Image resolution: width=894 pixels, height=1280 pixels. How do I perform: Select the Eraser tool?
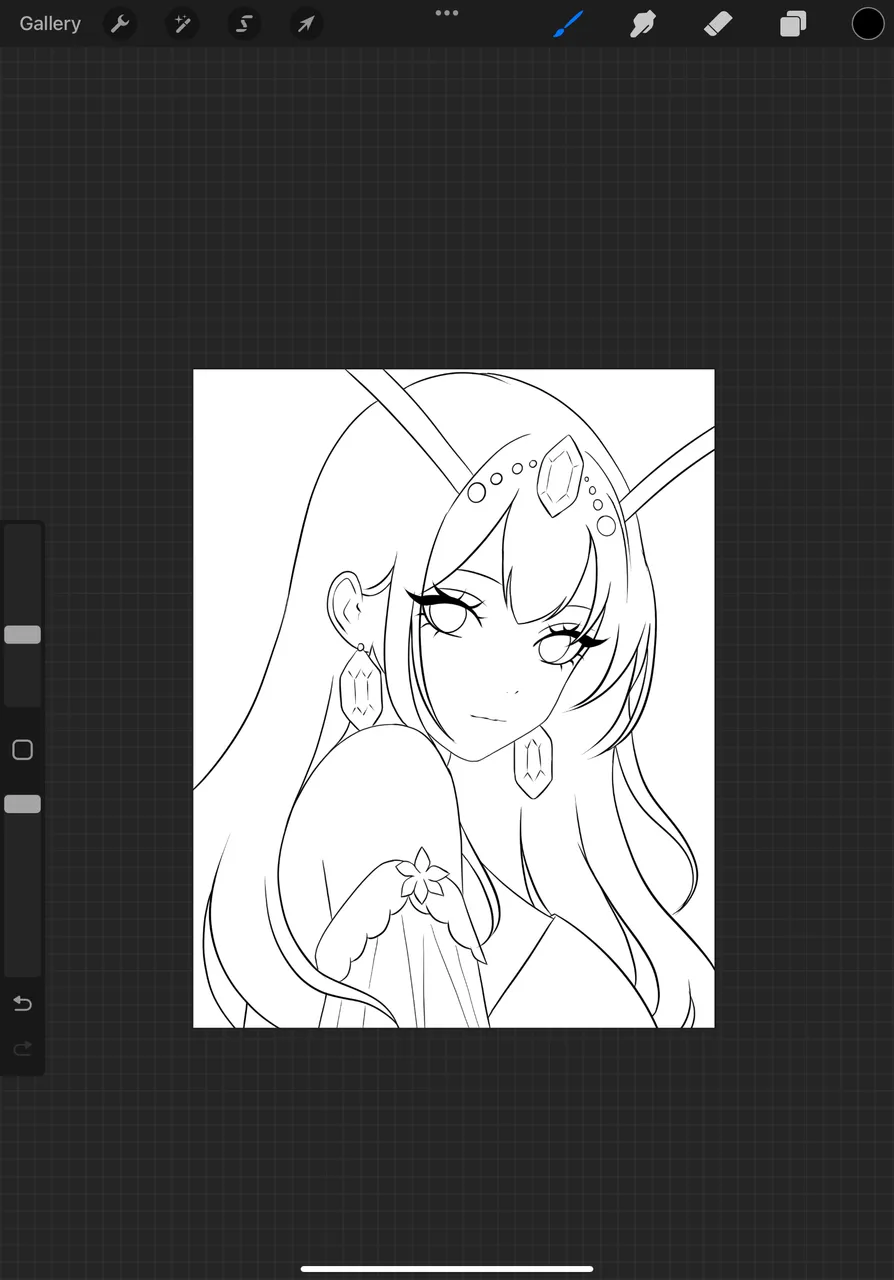(x=718, y=23)
